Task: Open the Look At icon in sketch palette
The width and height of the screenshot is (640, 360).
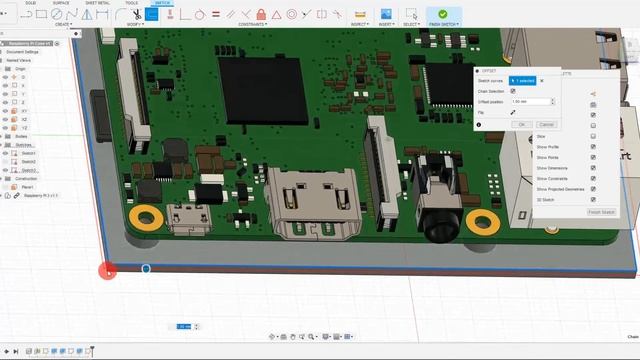Action: click(x=593, y=104)
